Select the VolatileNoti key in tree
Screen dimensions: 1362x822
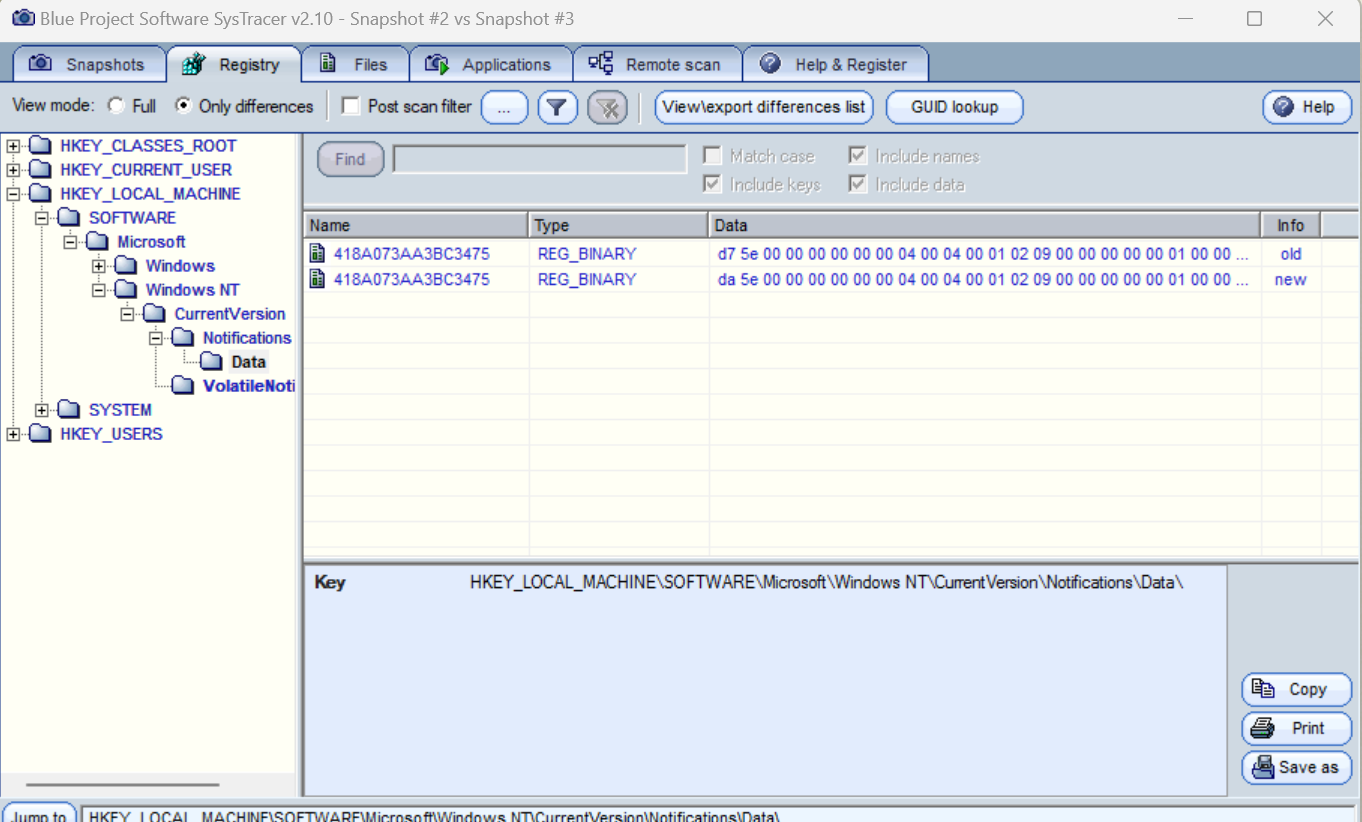click(248, 386)
